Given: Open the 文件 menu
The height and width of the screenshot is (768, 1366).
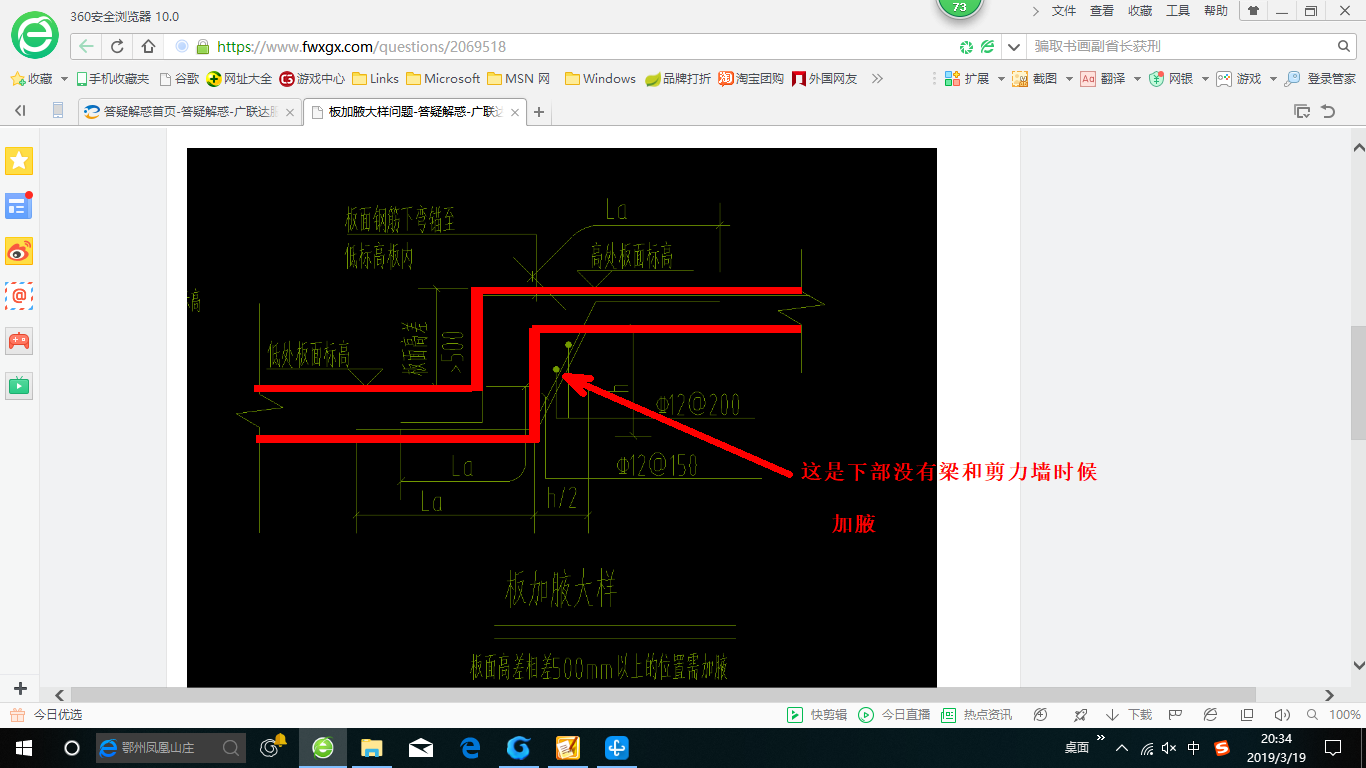Looking at the screenshot, I should click(1064, 11).
